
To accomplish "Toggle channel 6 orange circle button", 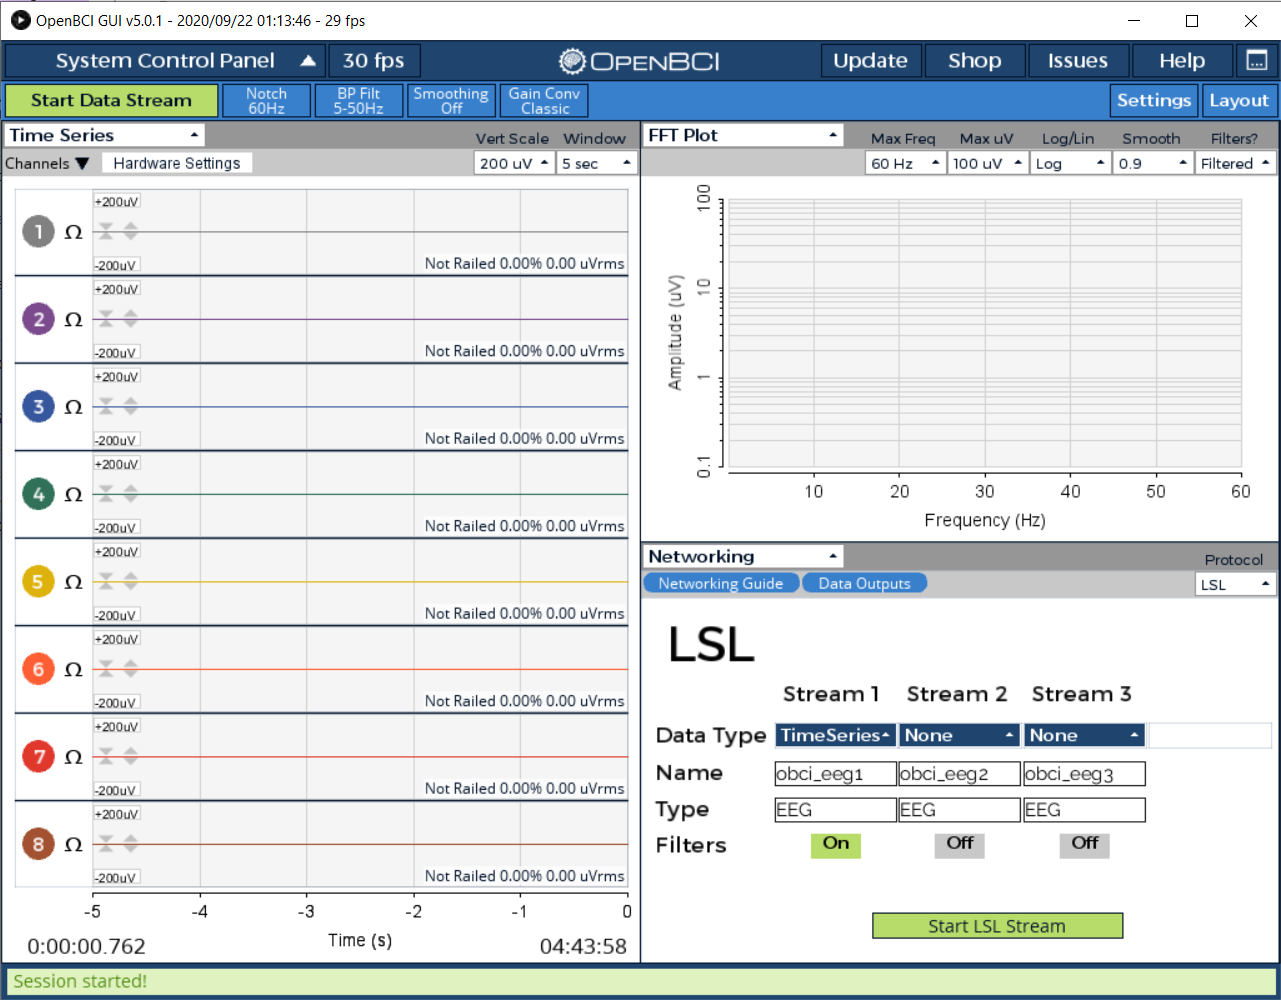I will point(39,669).
